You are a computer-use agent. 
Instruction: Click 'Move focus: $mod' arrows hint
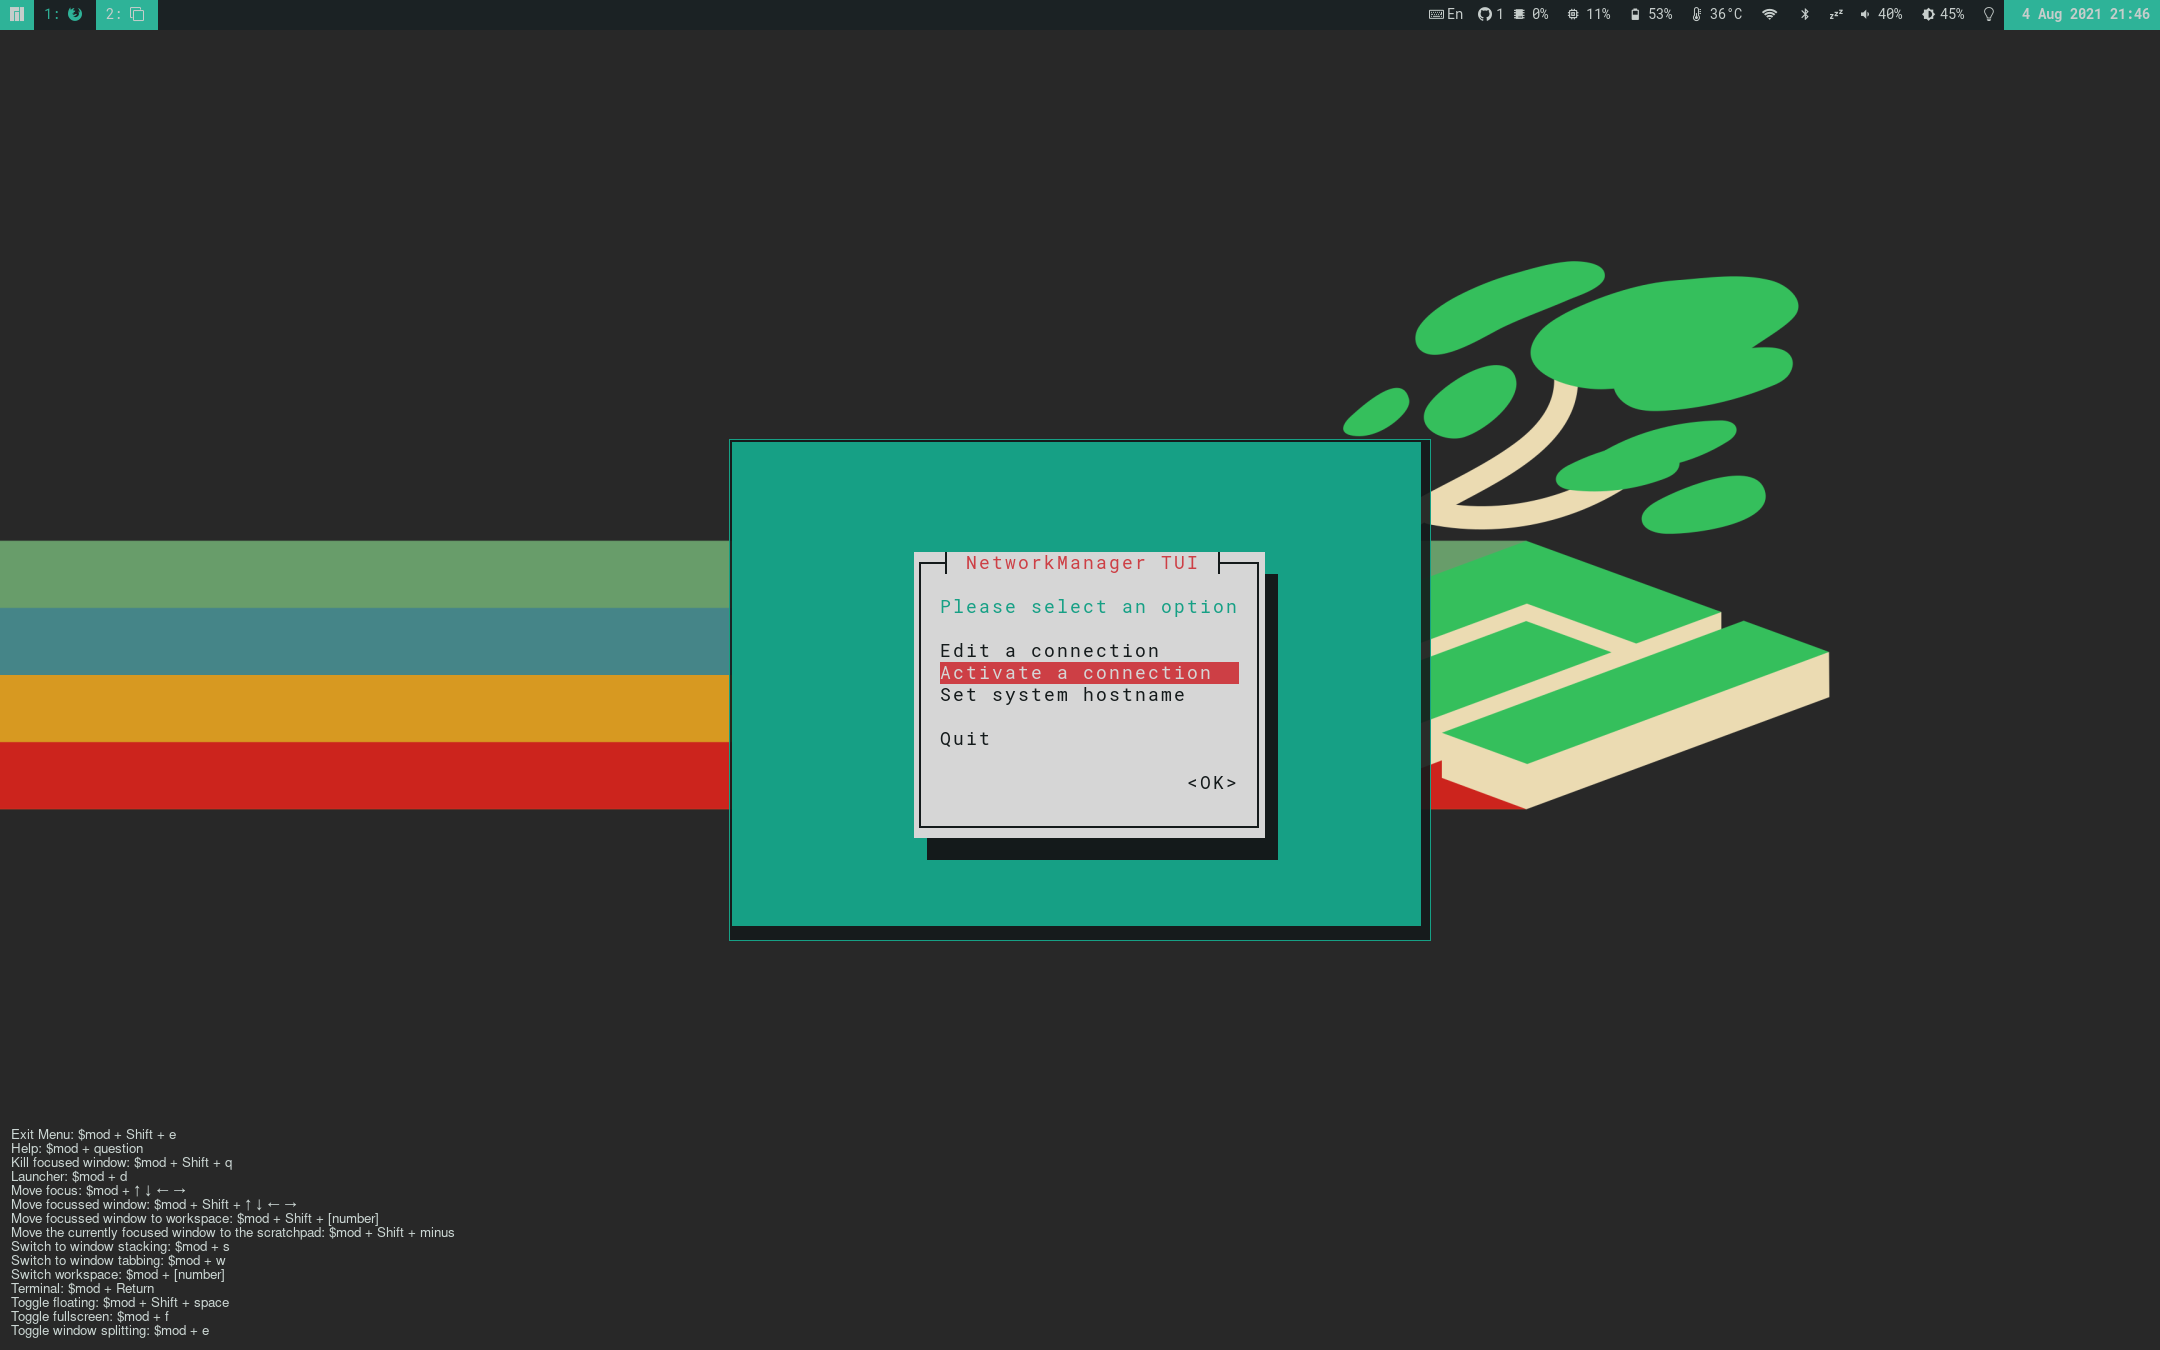point(99,1190)
